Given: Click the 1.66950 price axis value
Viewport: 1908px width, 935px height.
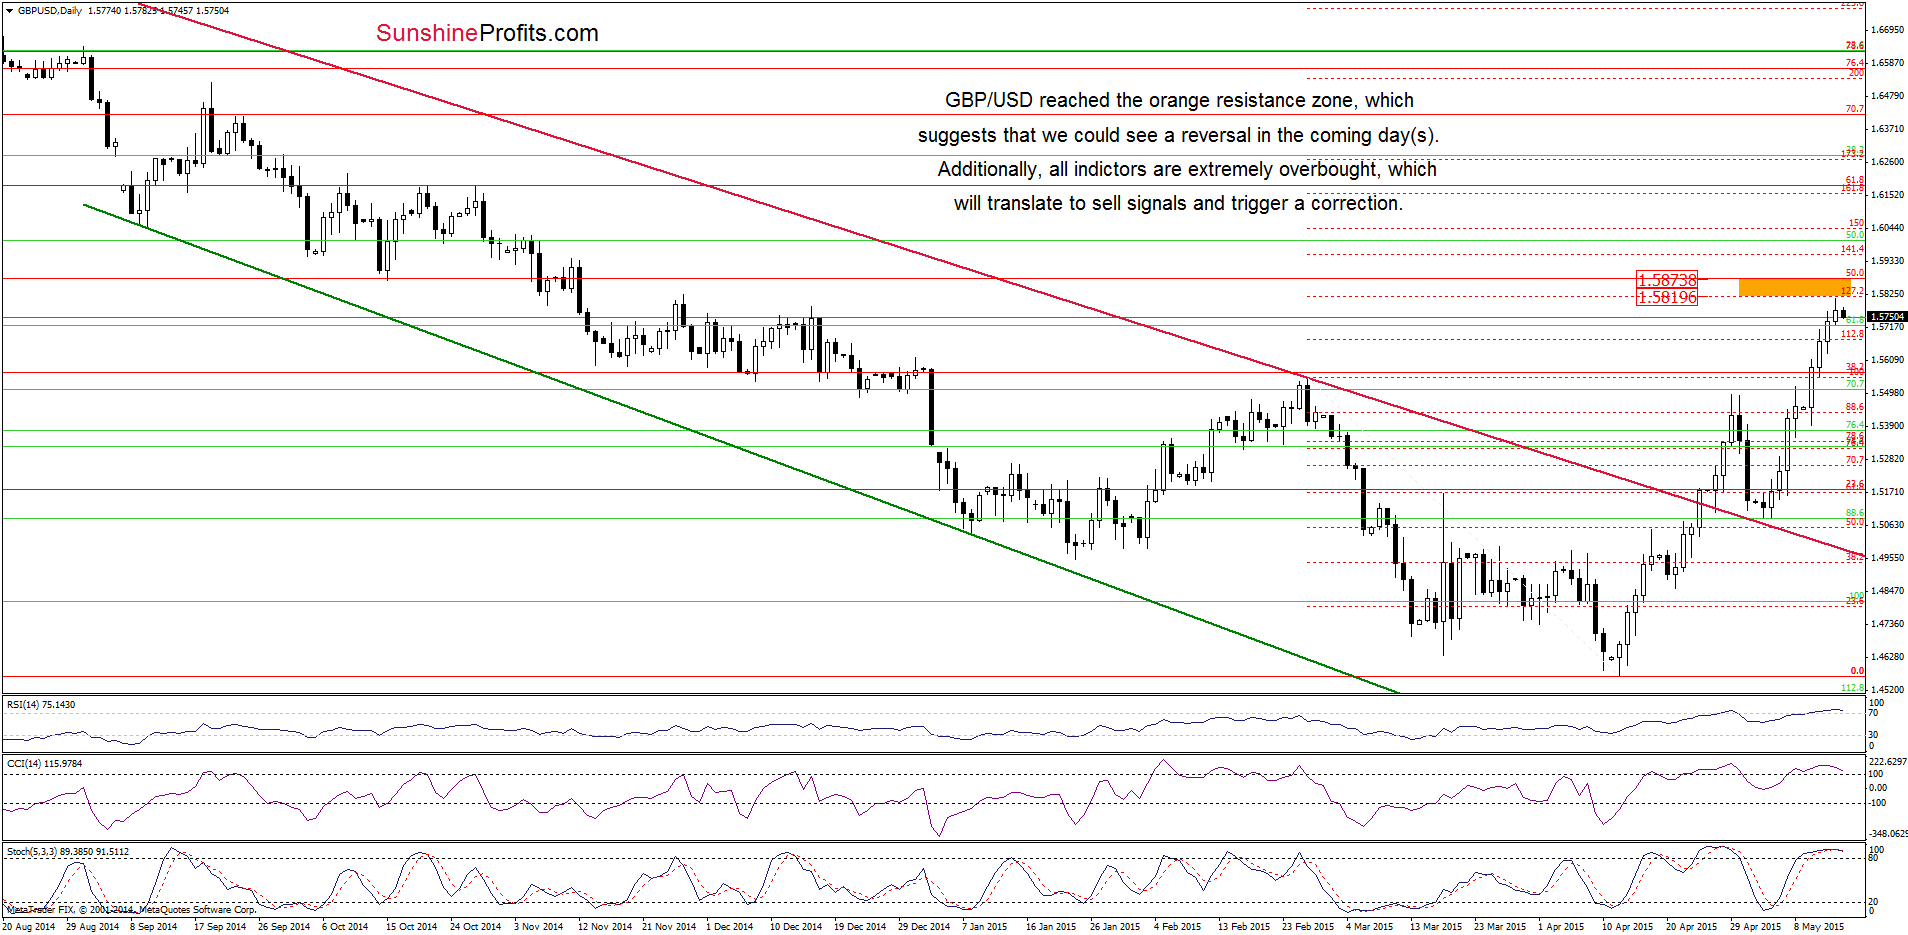Looking at the screenshot, I should [1887, 30].
